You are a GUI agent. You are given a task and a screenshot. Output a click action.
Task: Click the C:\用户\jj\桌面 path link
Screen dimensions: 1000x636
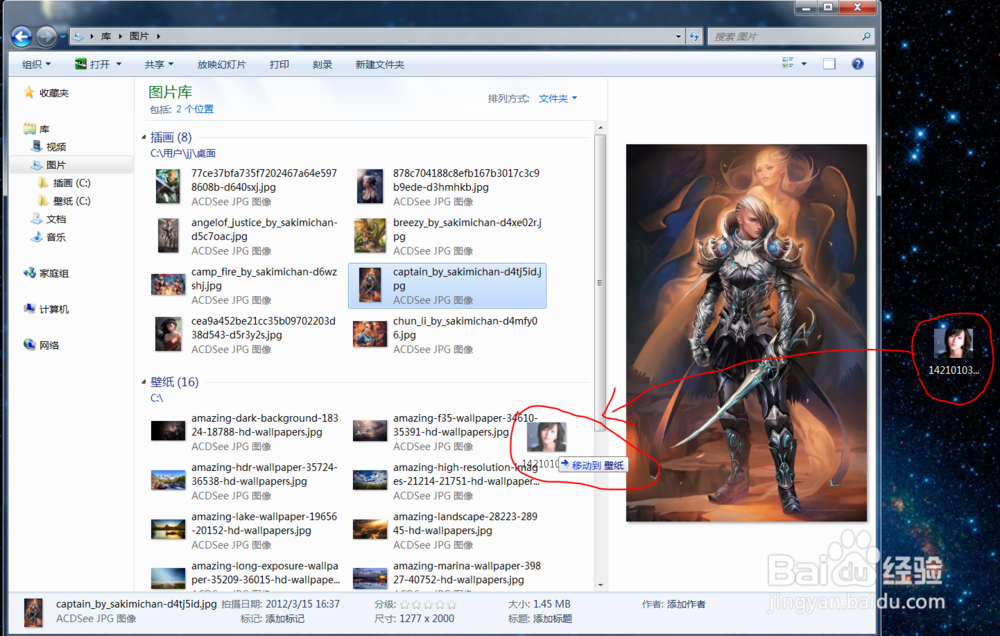(183, 153)
